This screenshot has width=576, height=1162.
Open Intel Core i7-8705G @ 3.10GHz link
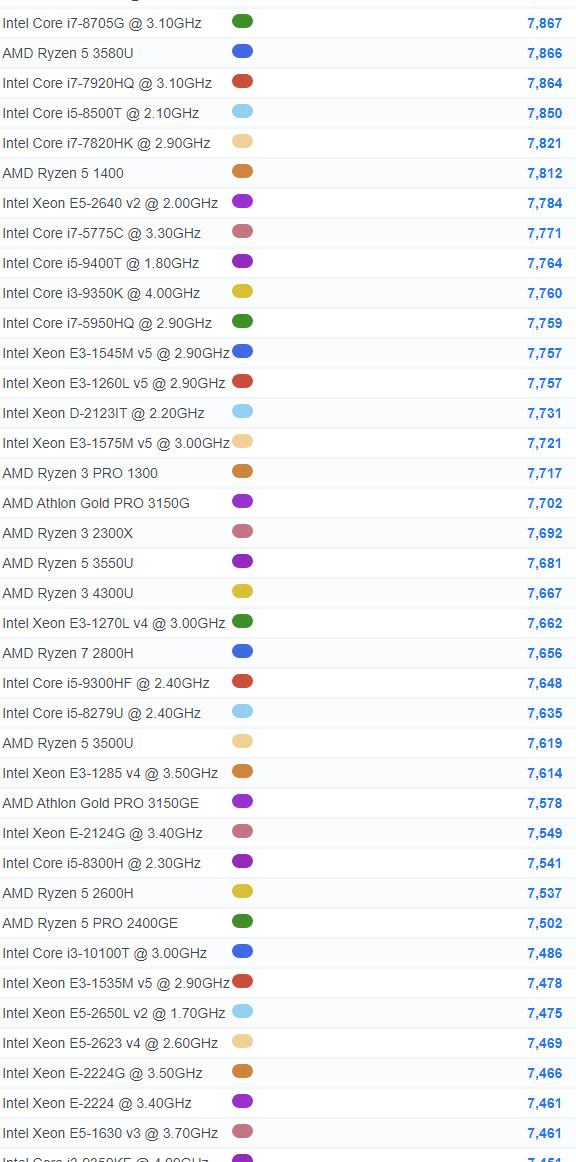point(102,23)
